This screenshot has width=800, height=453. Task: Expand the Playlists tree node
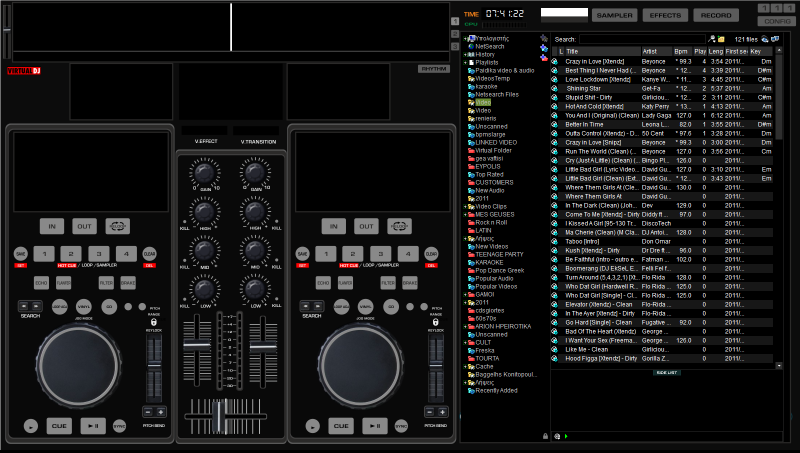point(465,63)
